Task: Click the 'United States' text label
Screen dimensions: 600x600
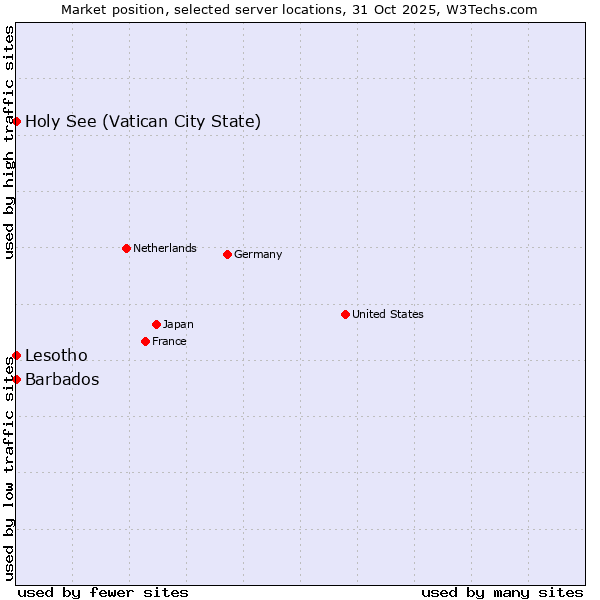Action: (387, 314)
